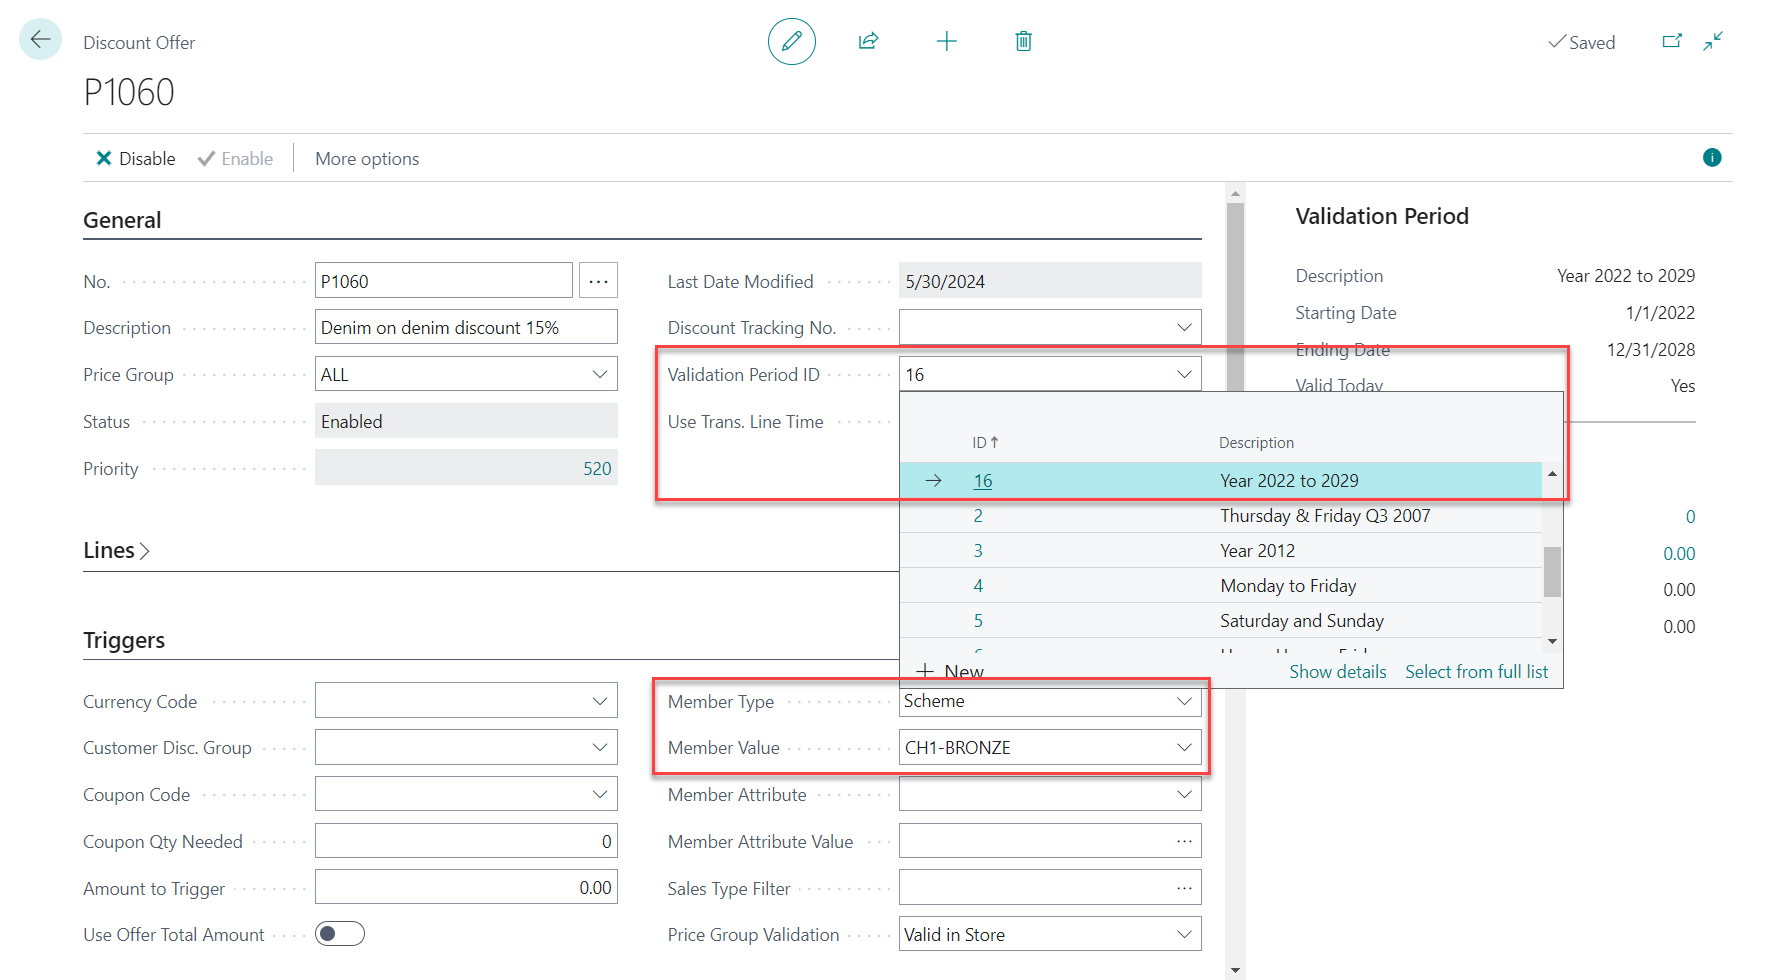Click the Show details link
The width and height of the screenshot is (1774, 980).
(x=1337, y=672)
